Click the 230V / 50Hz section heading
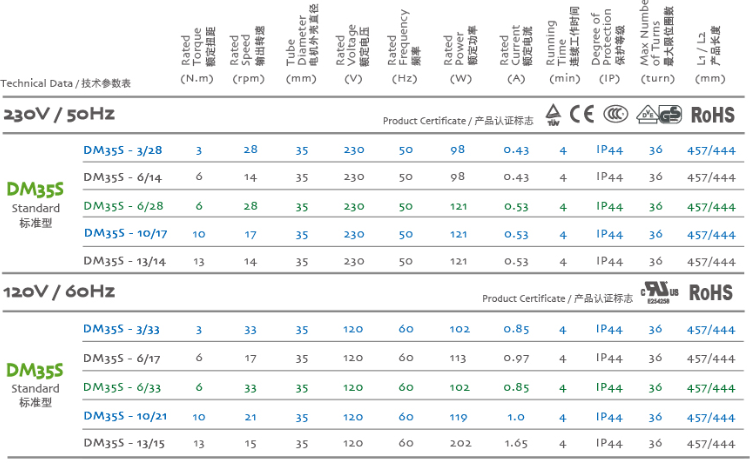 [x=59, y=114]
